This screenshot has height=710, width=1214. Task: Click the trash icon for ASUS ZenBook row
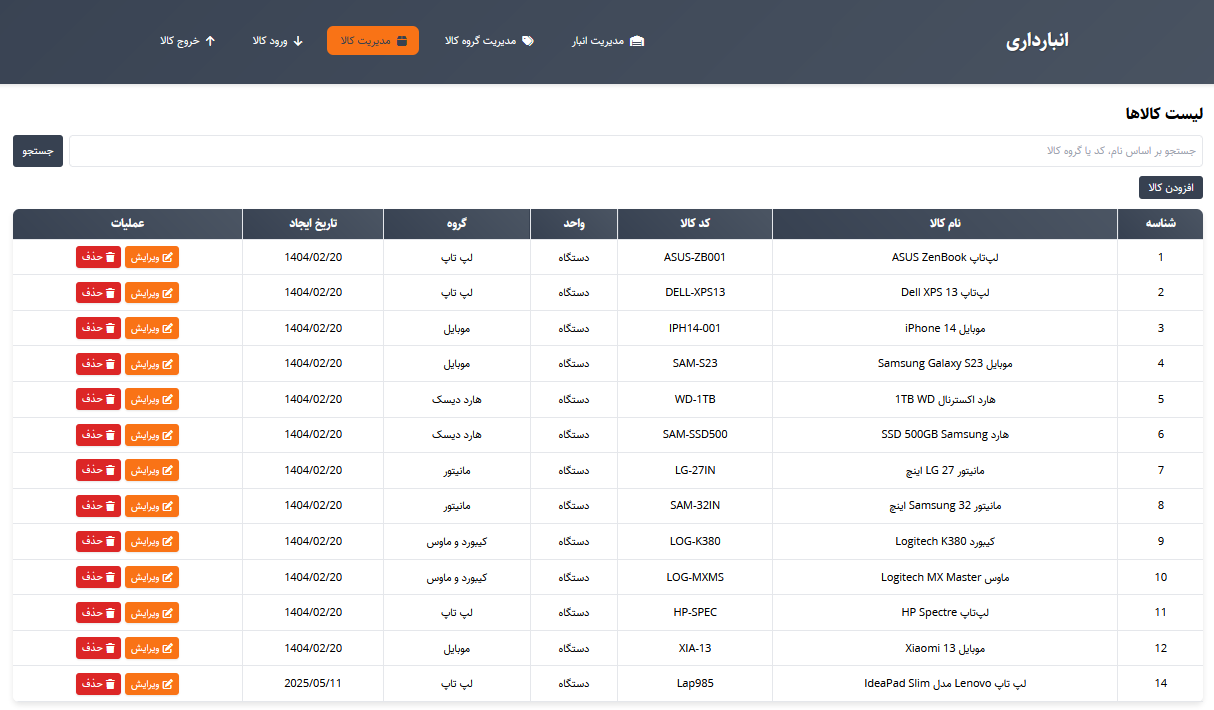pyautogui.click(x=111, y=257)
